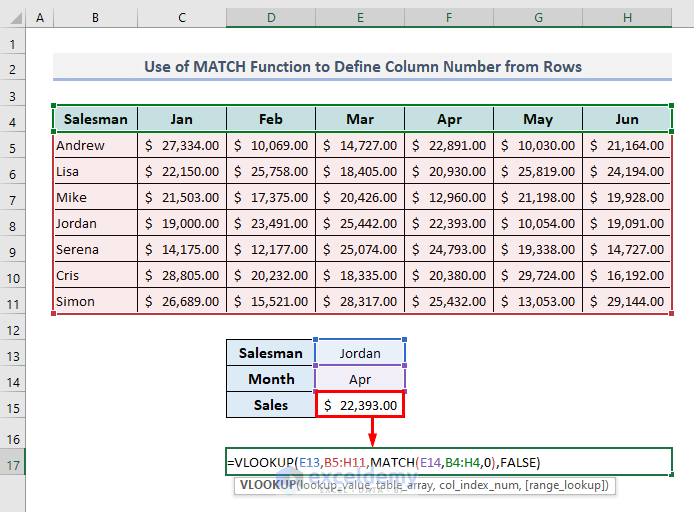
Task: Click the May column heading cell
Action: click(538, 119)
